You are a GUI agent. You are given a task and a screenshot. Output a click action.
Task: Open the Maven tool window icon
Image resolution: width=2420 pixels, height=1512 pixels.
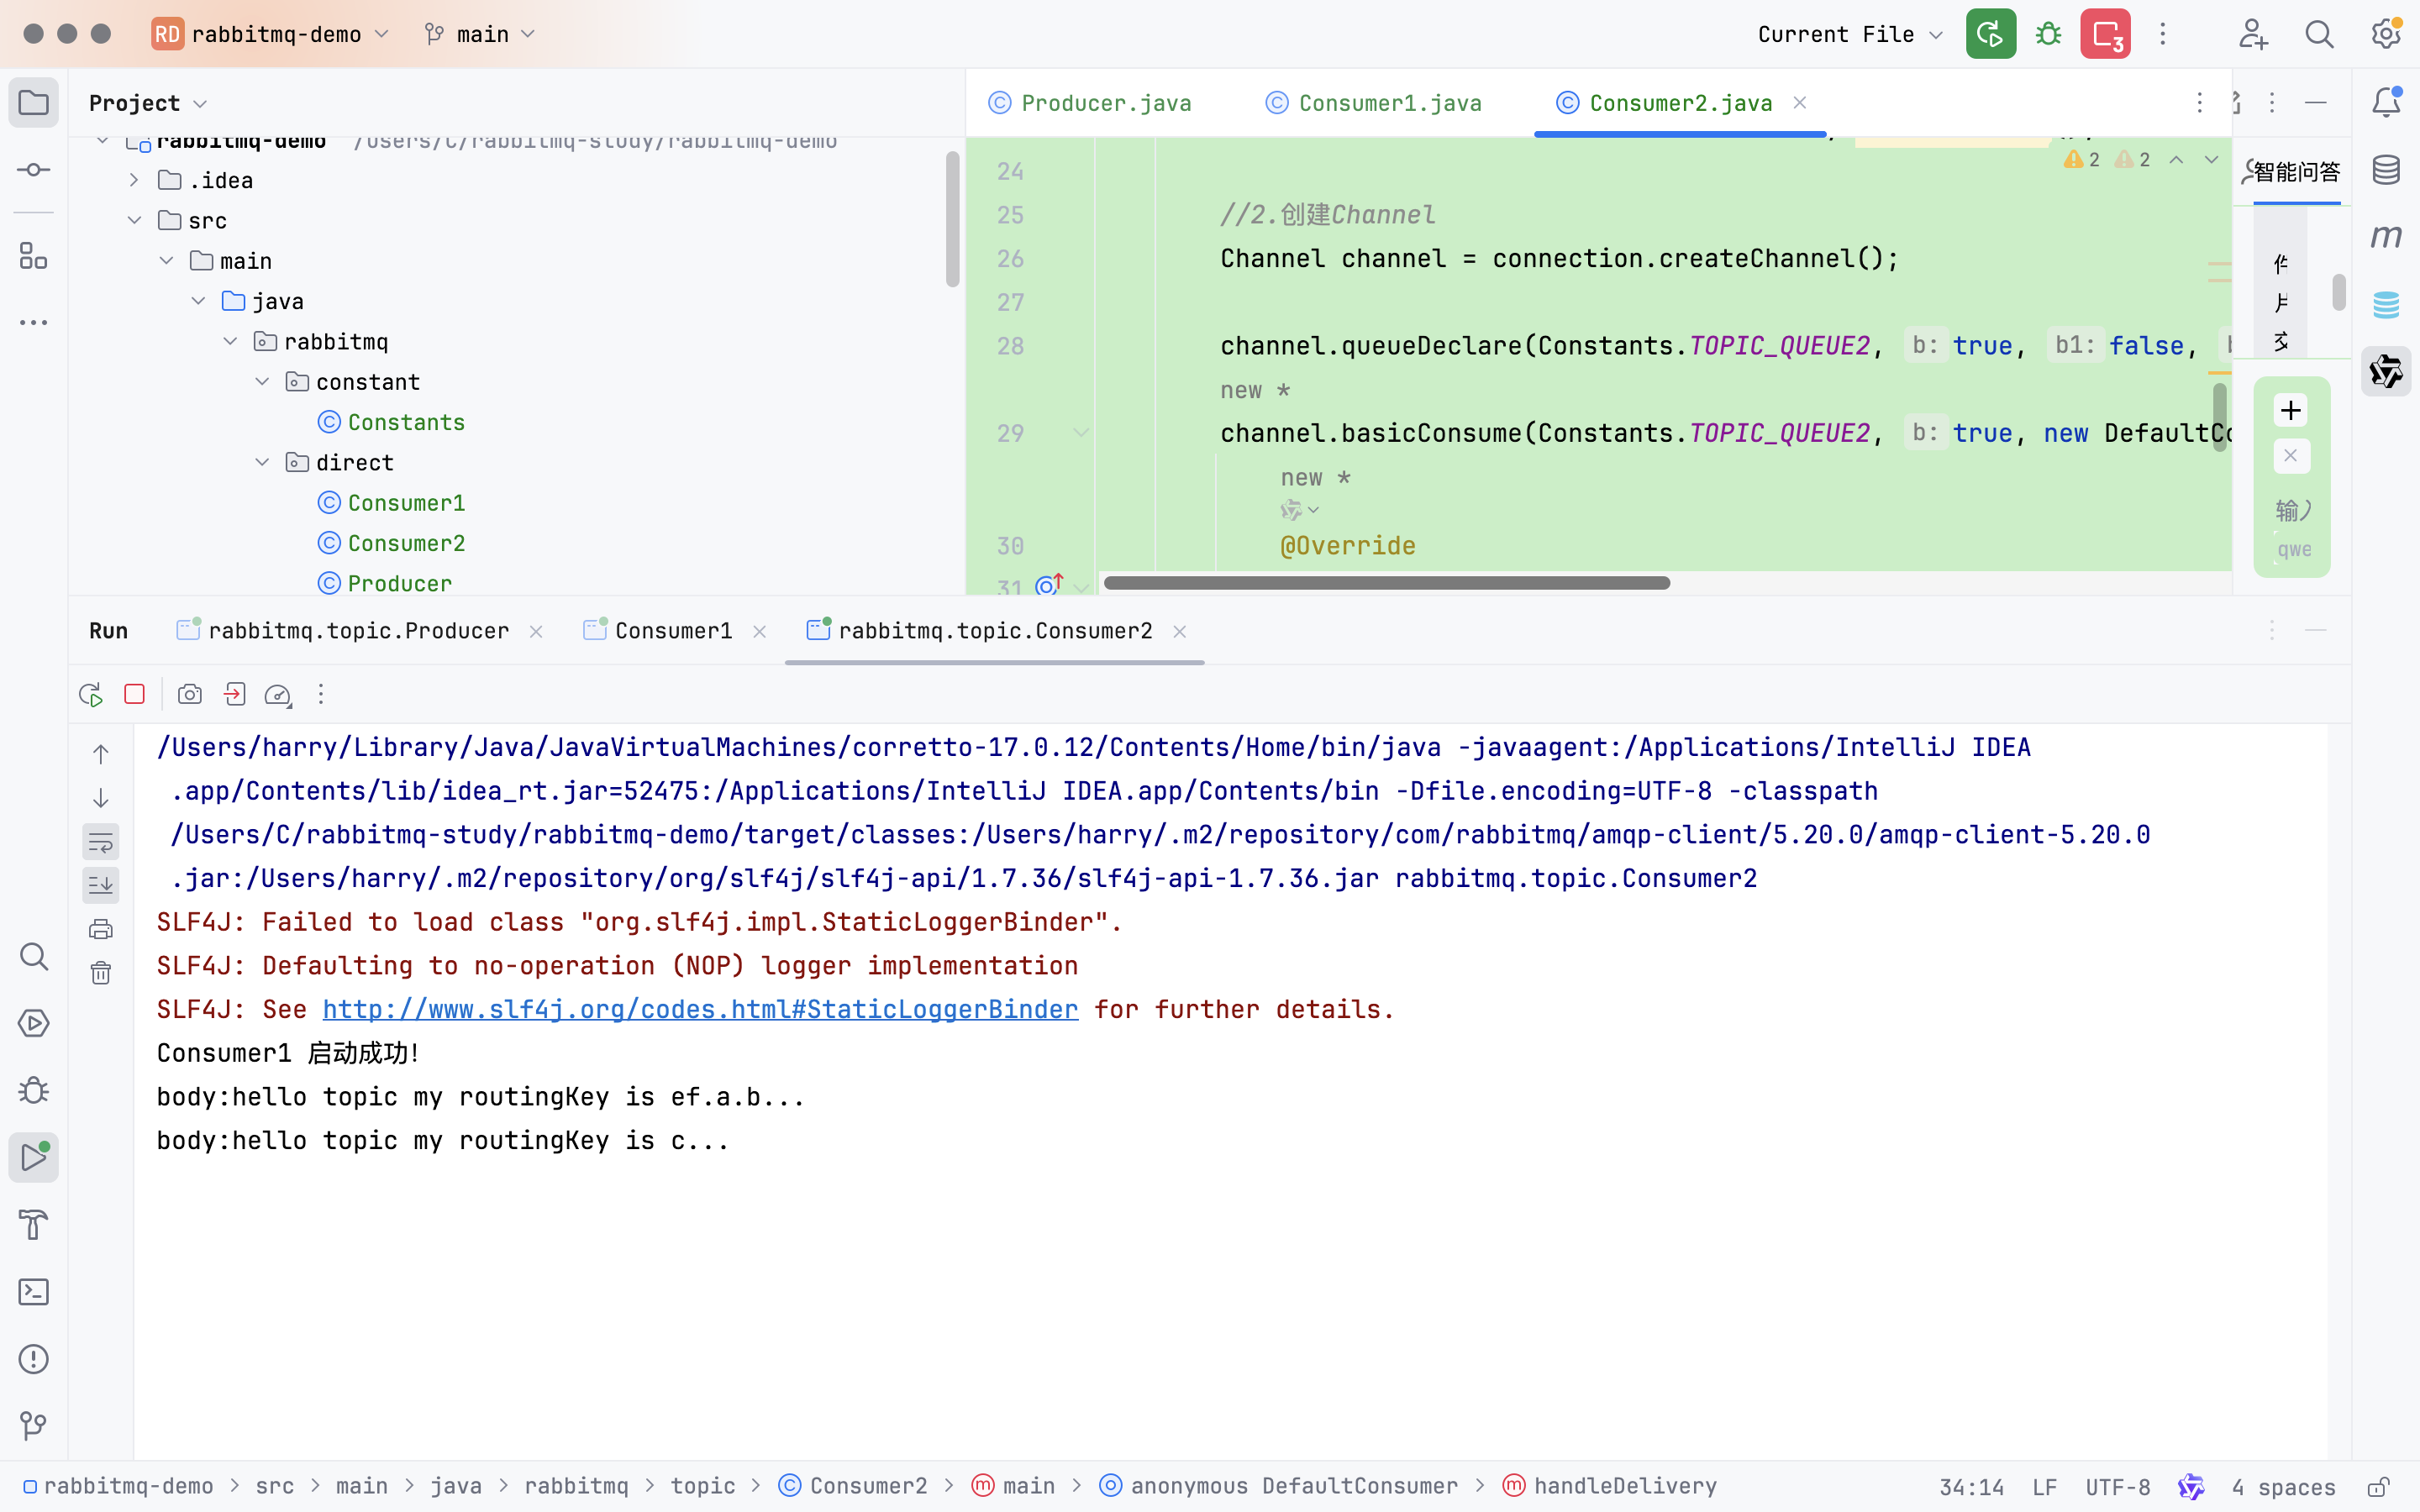2386,237
